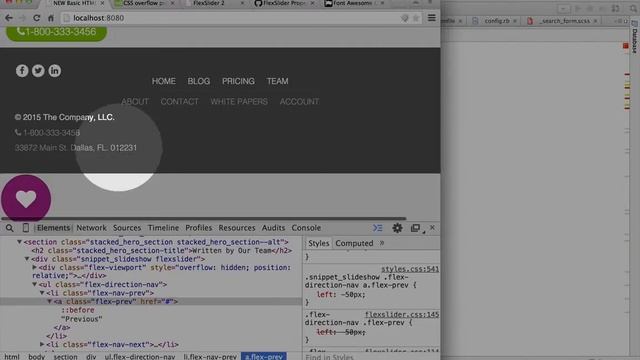Click the PRICING footer link

[238, 81]
